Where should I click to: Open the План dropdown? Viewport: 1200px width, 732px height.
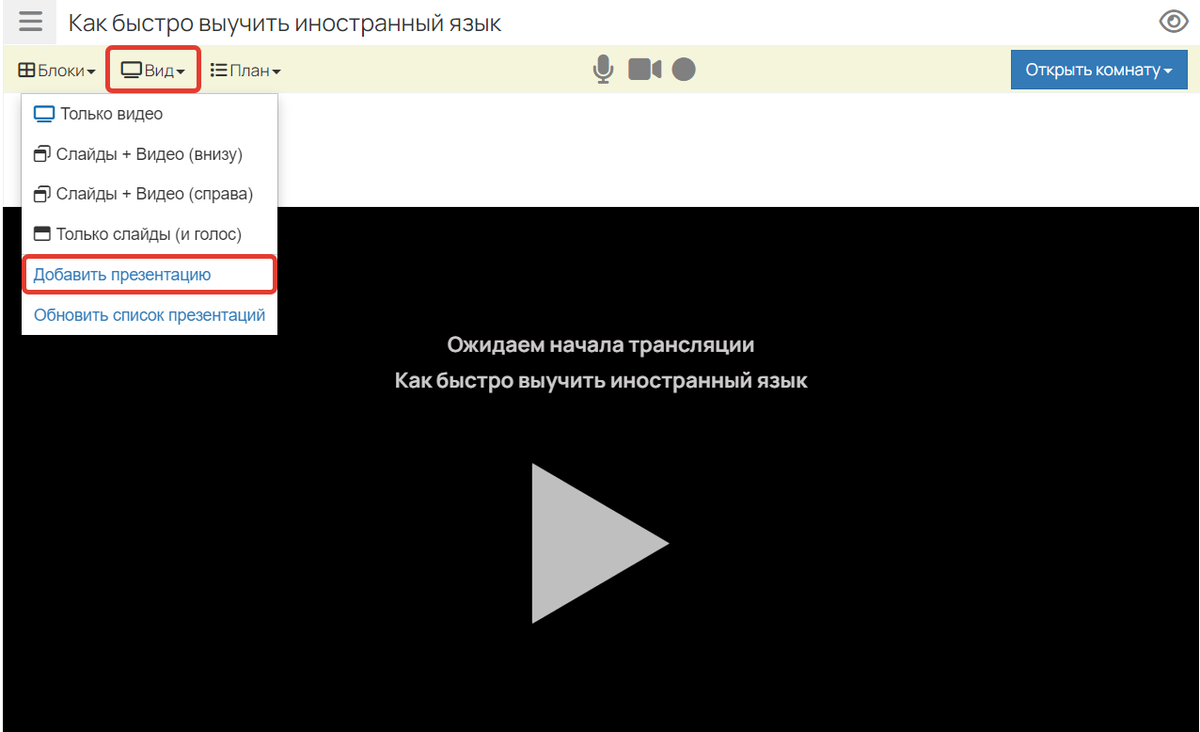(245, 71)
